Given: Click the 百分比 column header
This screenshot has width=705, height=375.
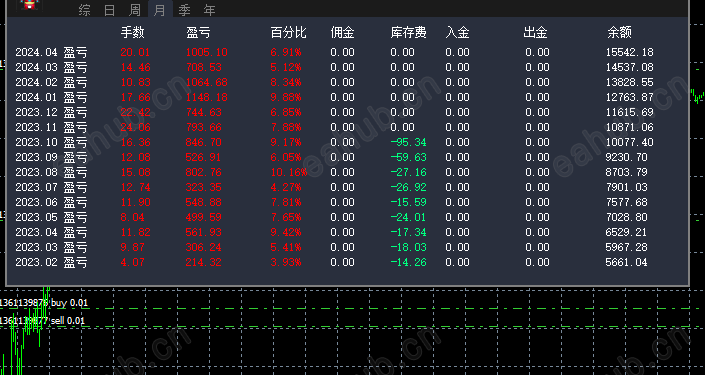Looking at the screenshot, I should pyautogui.click(x=288, y=32).
